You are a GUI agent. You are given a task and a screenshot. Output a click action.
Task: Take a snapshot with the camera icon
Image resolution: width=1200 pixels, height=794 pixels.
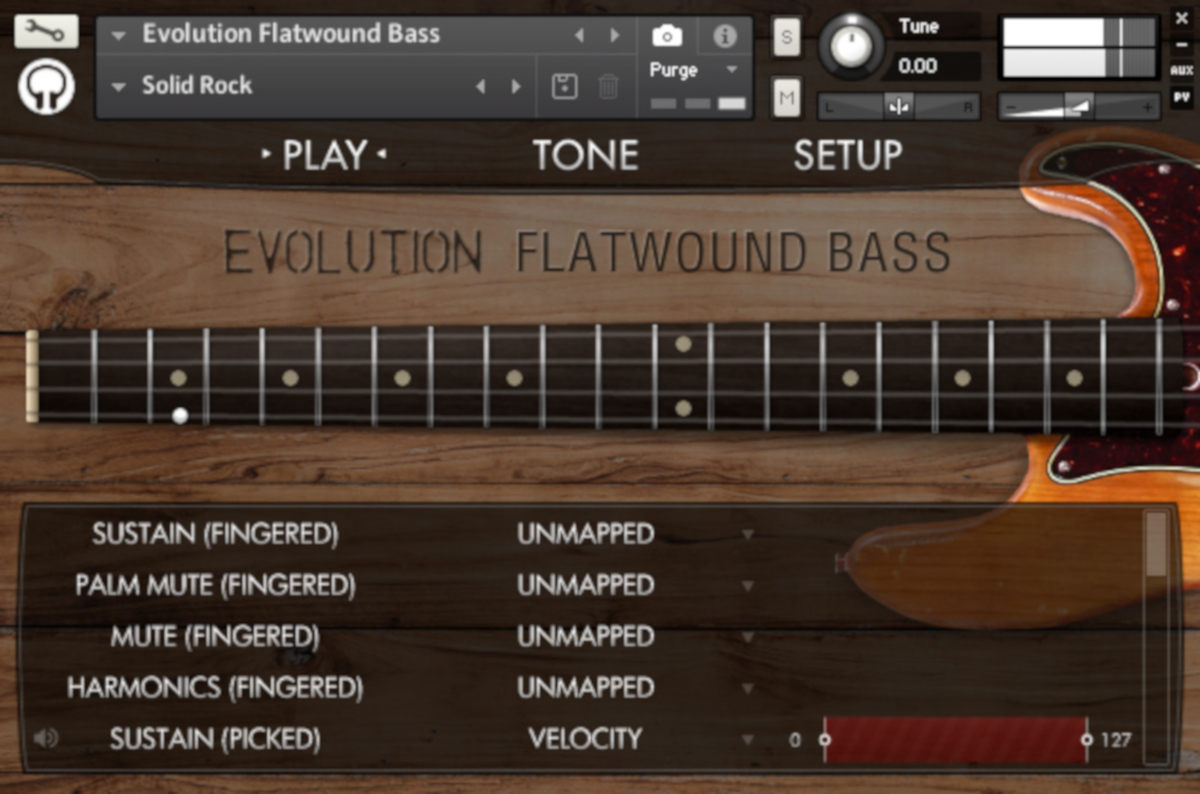pos(667,37)
